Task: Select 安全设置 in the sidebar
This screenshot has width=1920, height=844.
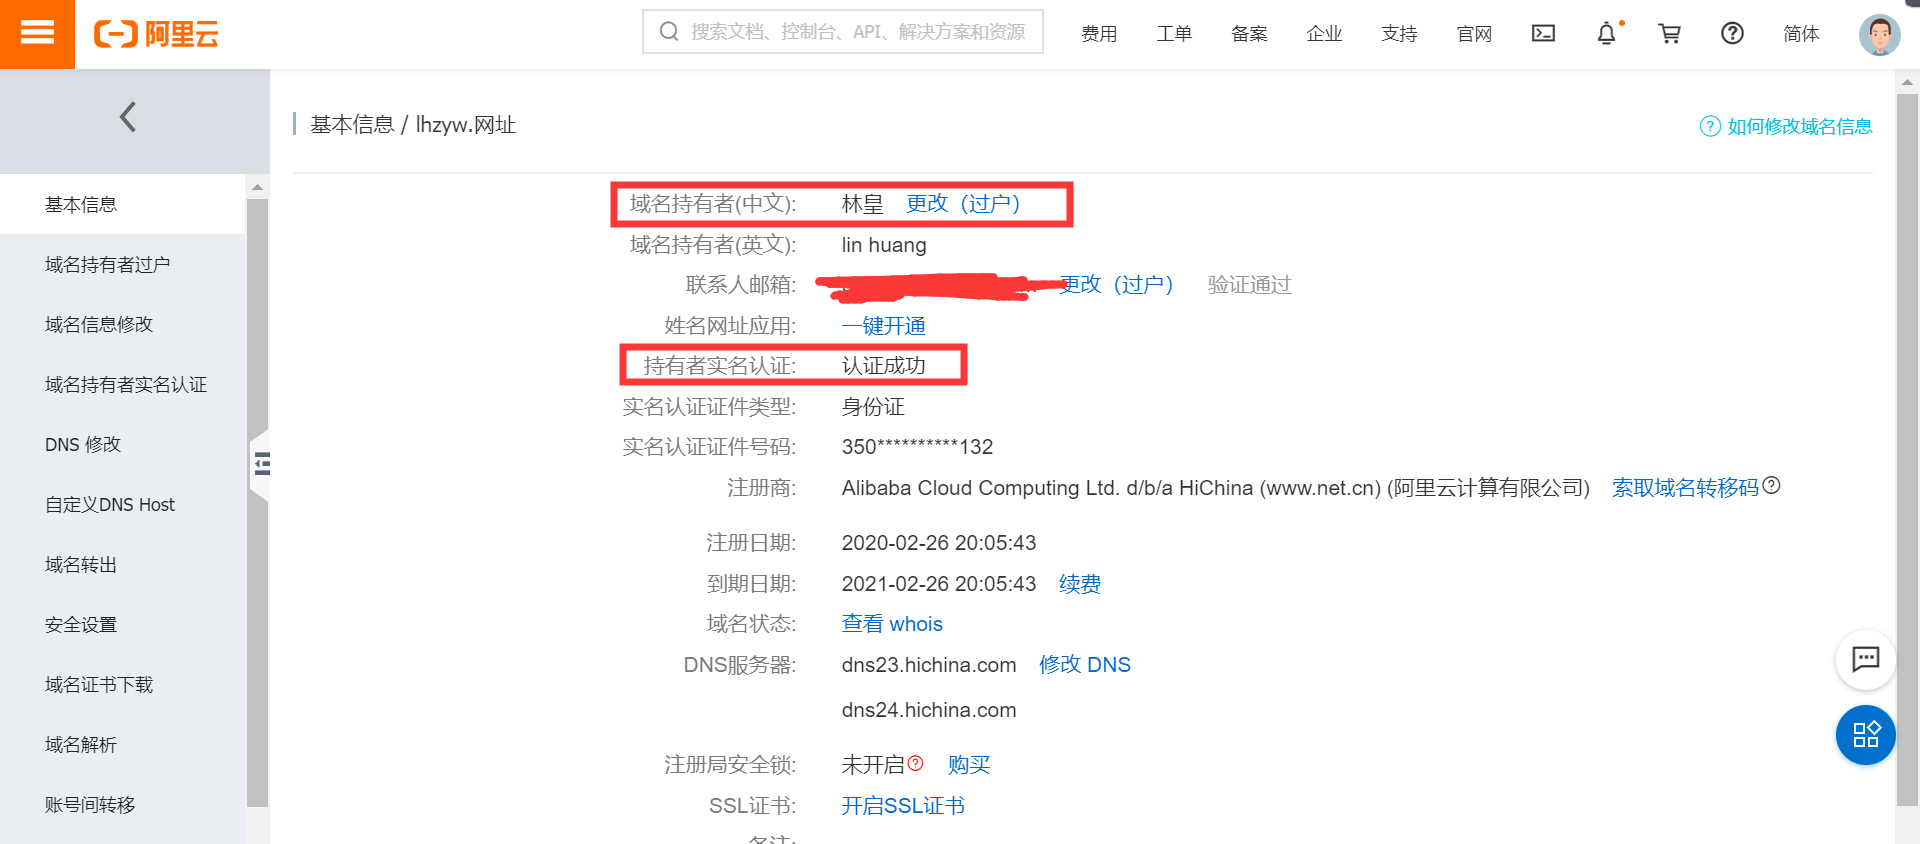Action: point(122,625)
